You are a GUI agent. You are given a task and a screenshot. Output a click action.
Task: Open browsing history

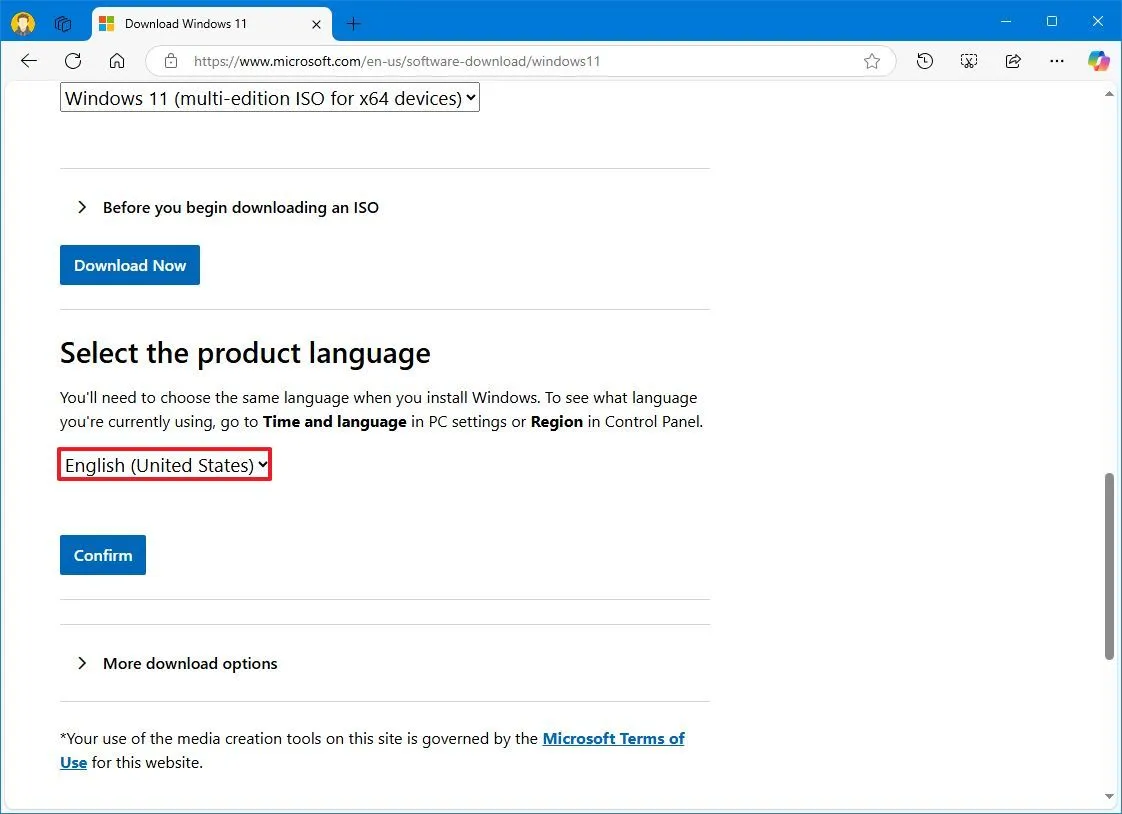tap(924, 61)
